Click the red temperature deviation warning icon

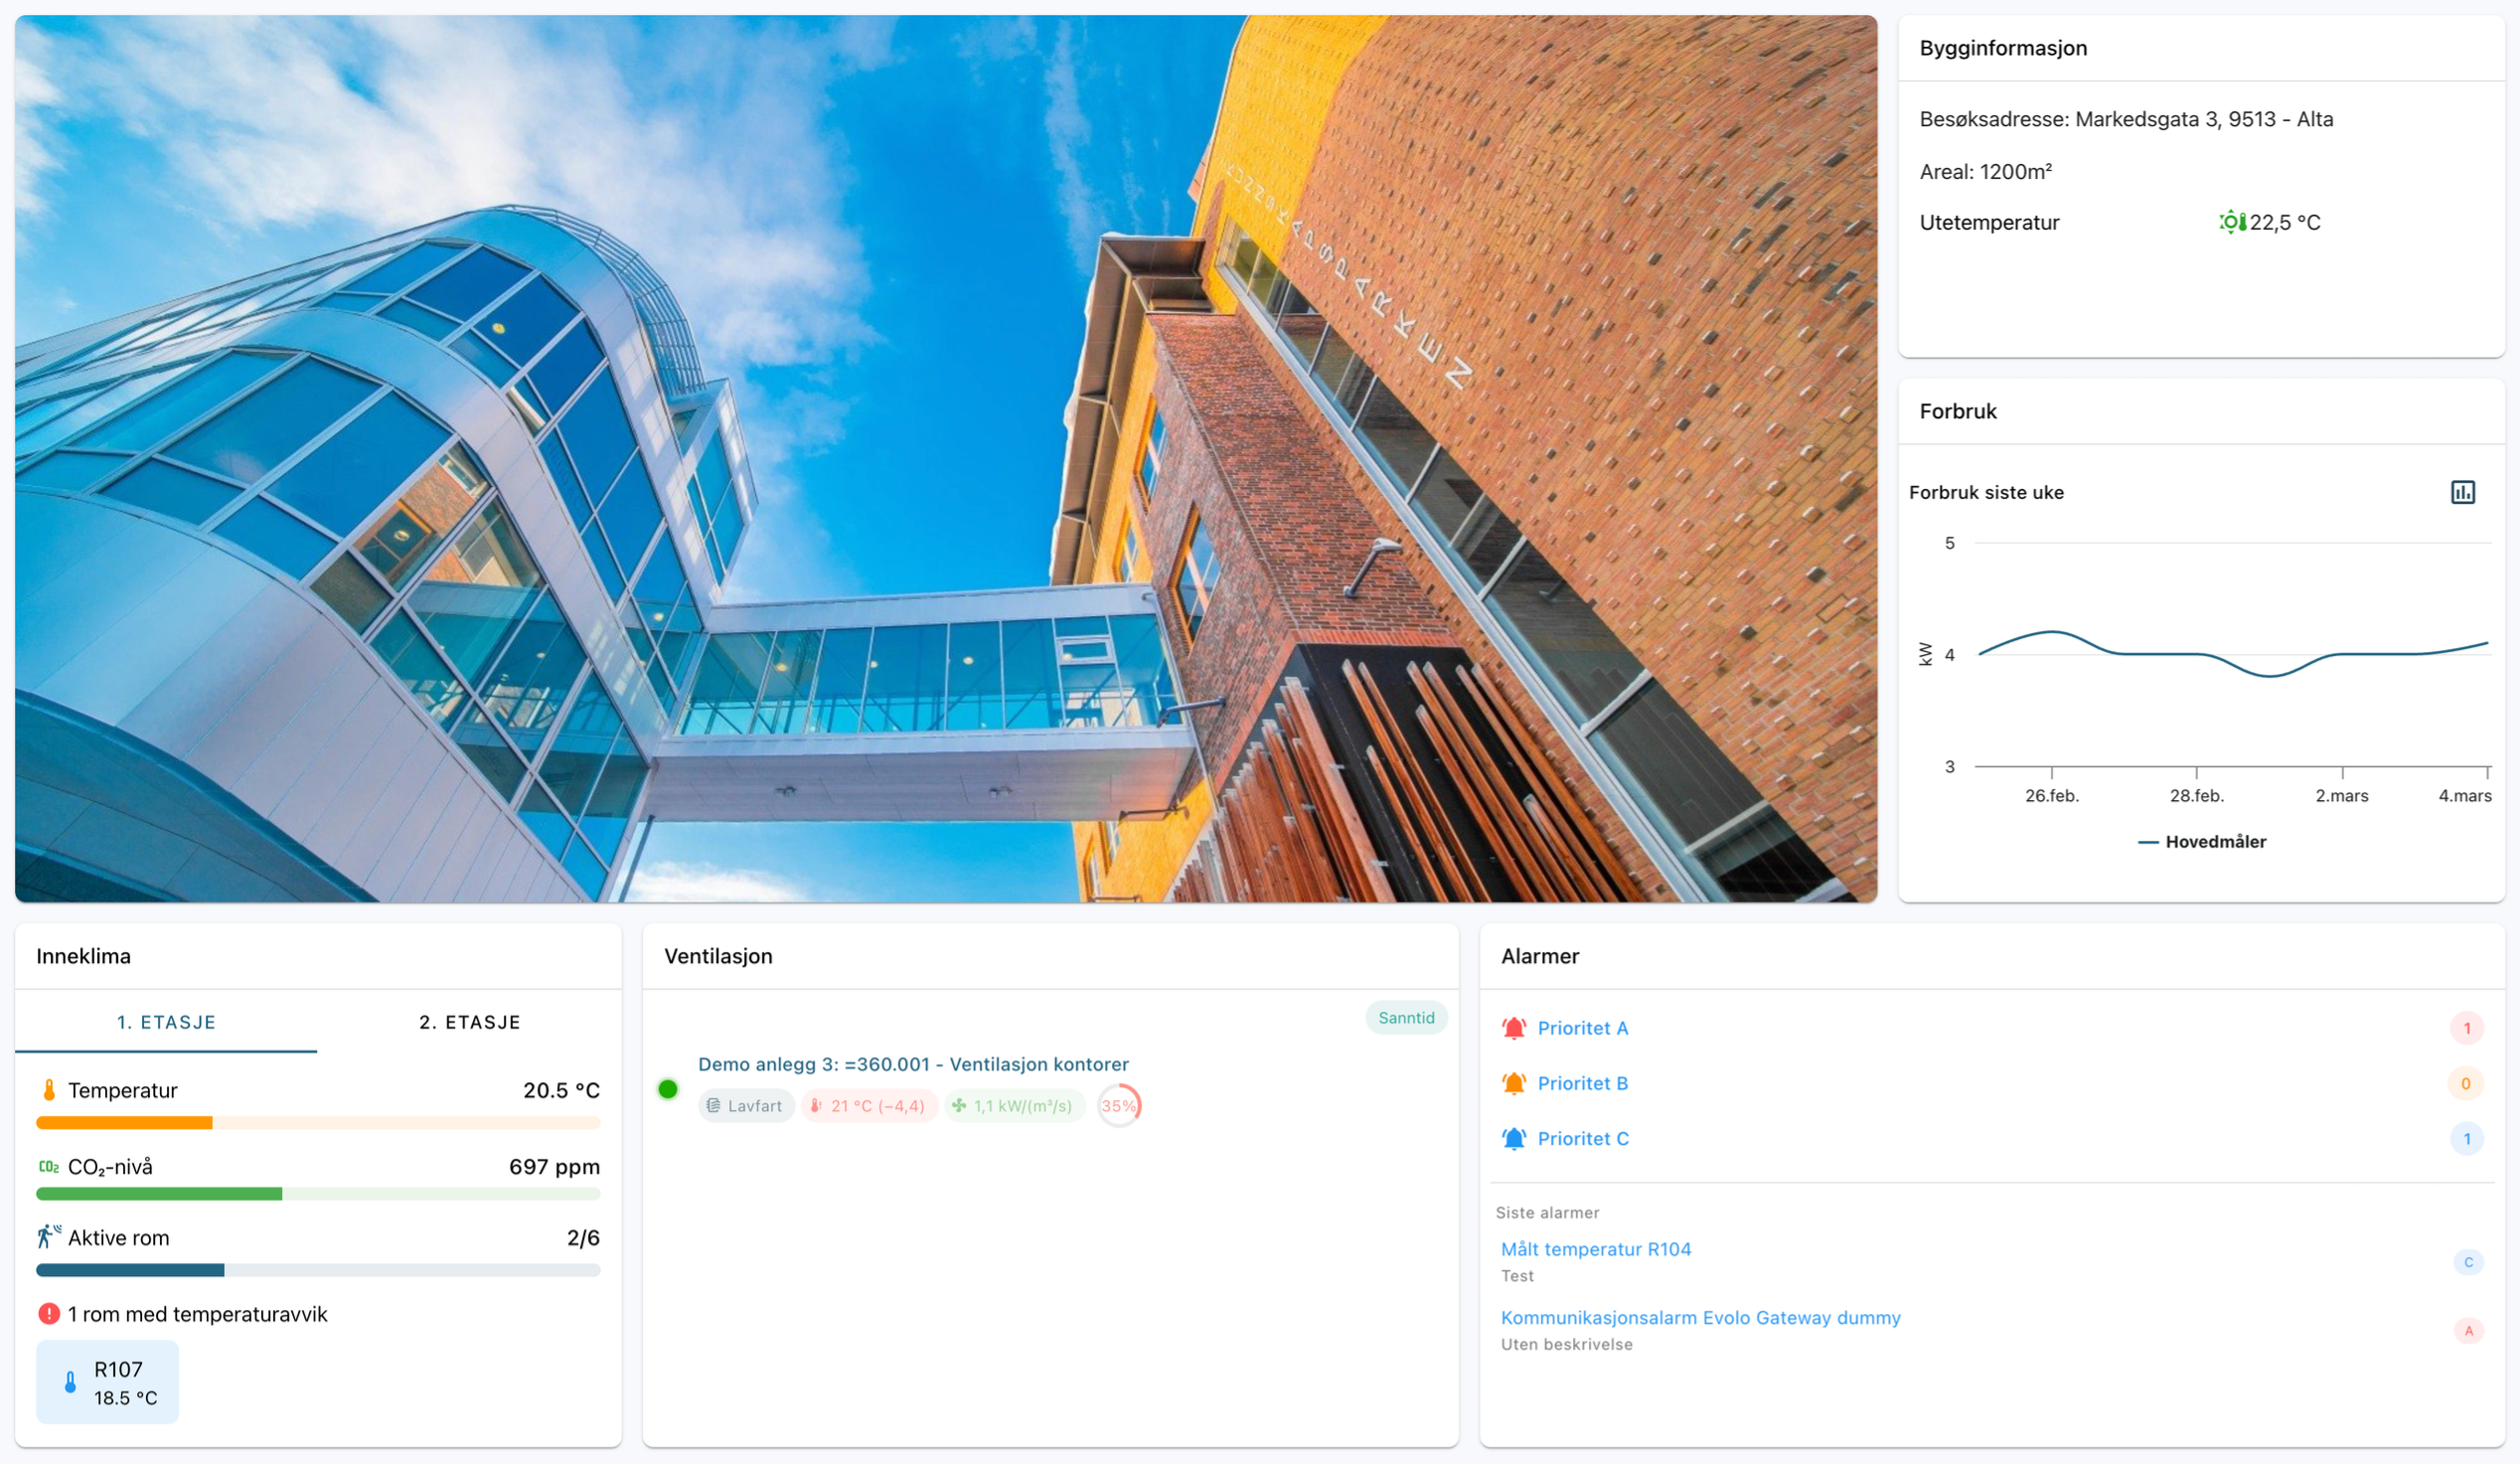click(48, 1313)
